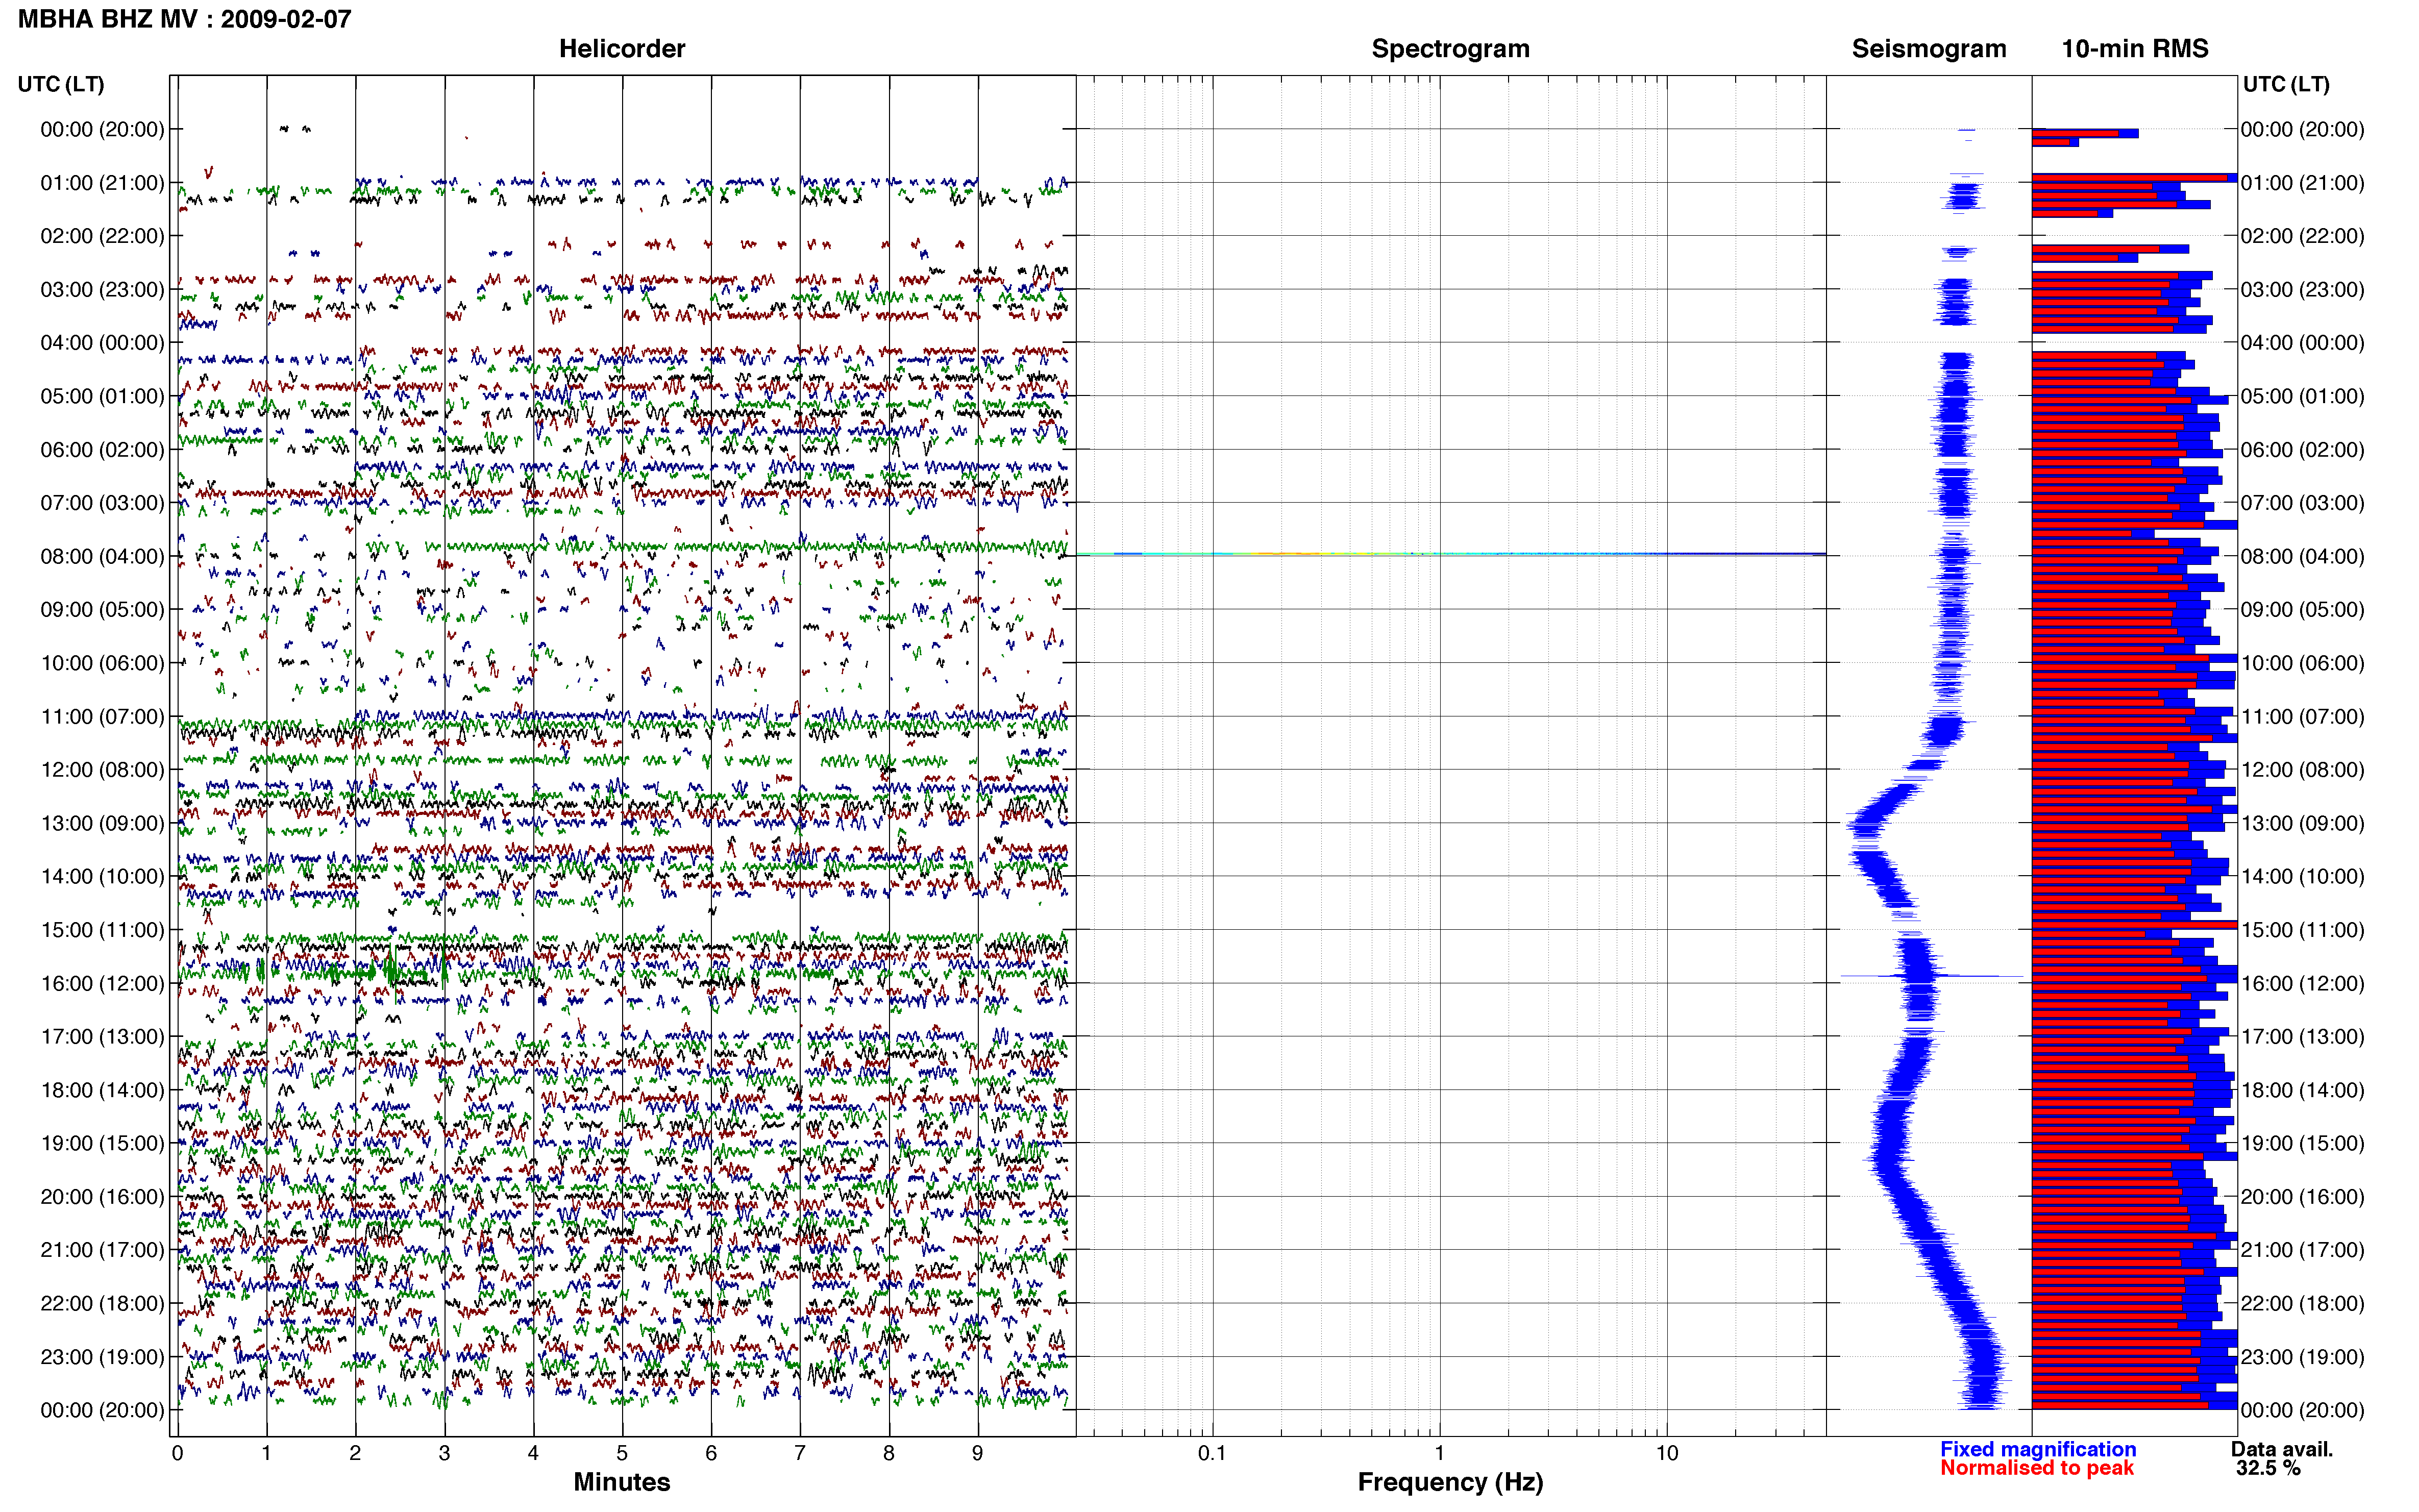Click 21:00 (17:00) on the left time axis
2419x1512 pixels.
(x=102, y=1250)
